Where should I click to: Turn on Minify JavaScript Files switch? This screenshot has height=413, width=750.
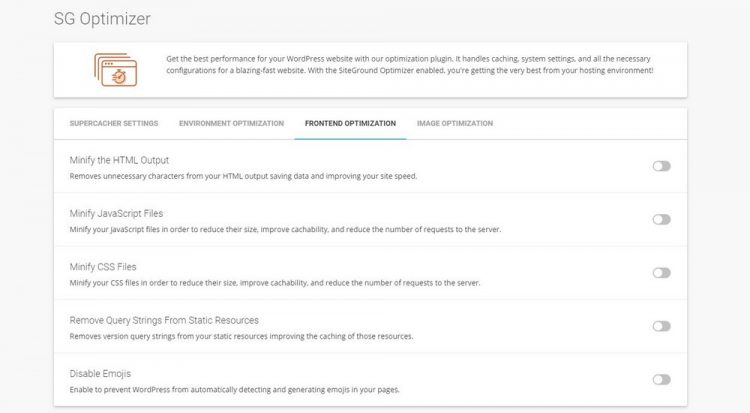tap(661, 219)
